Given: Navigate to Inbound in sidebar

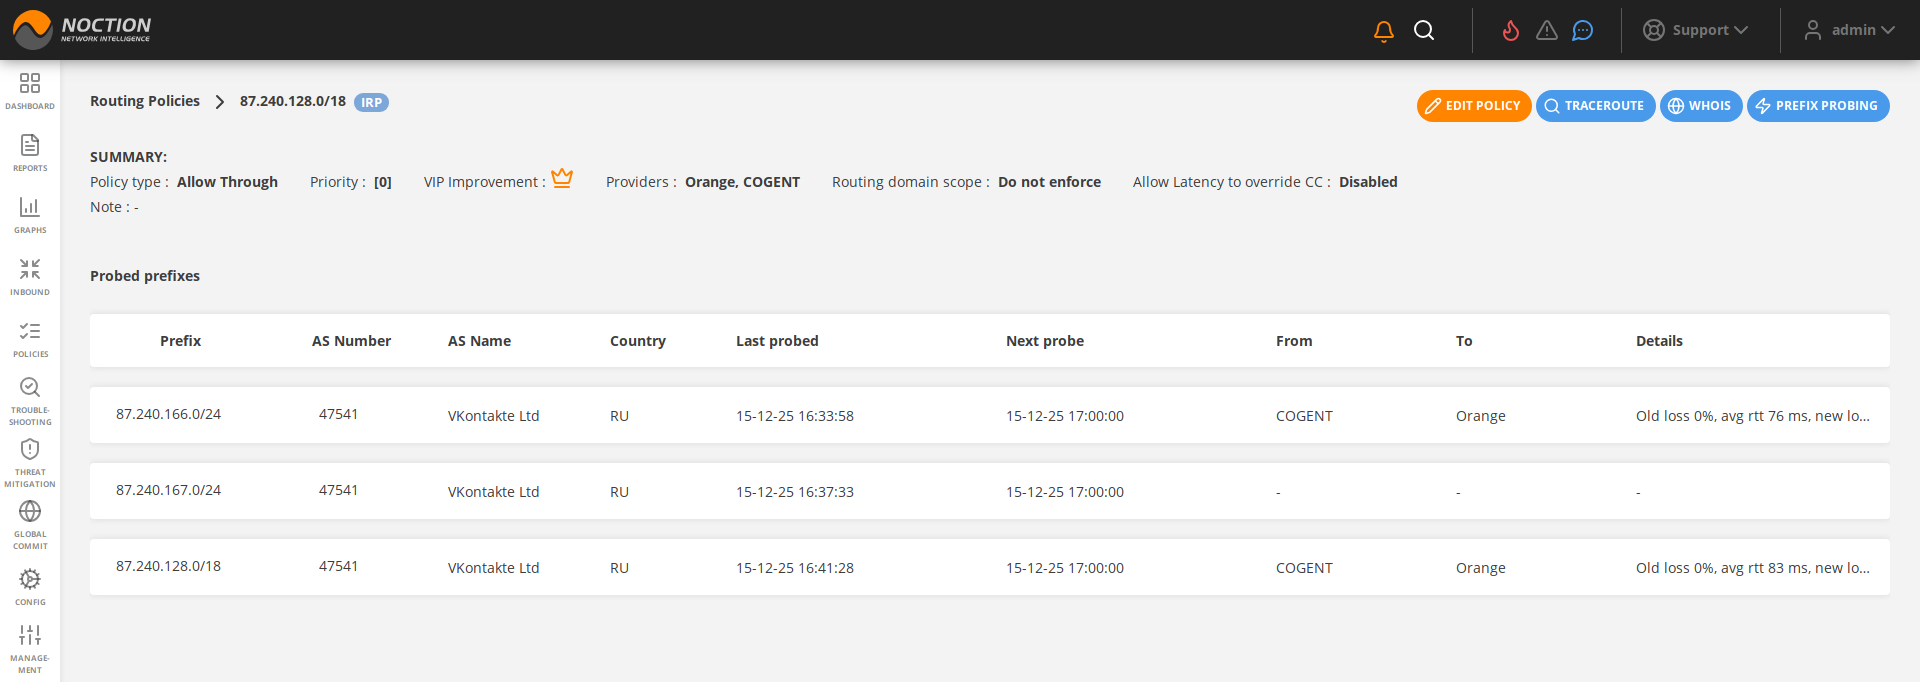Looking at the screenshot, I should 30,276.
